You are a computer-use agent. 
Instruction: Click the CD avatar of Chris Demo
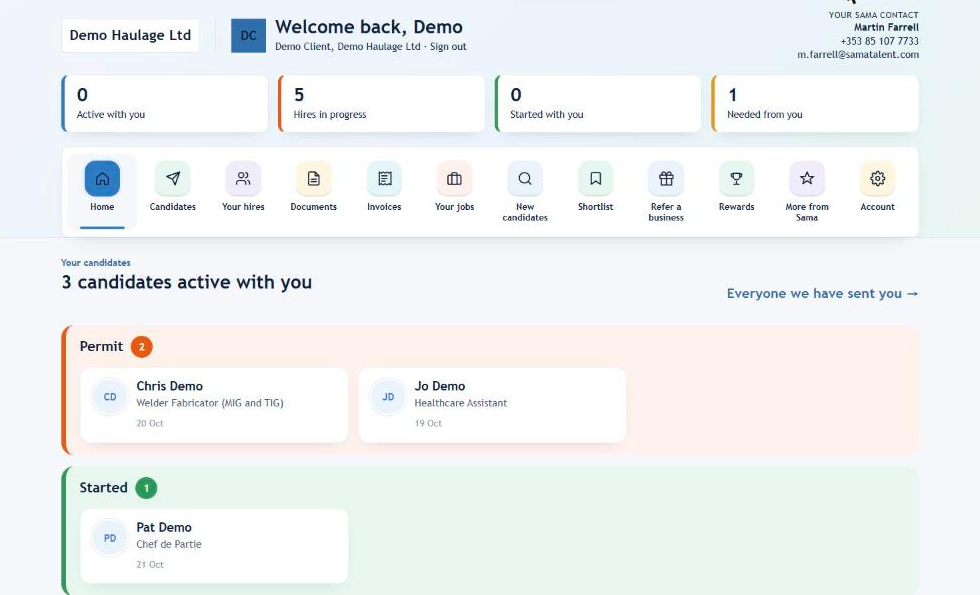(110, 397)
